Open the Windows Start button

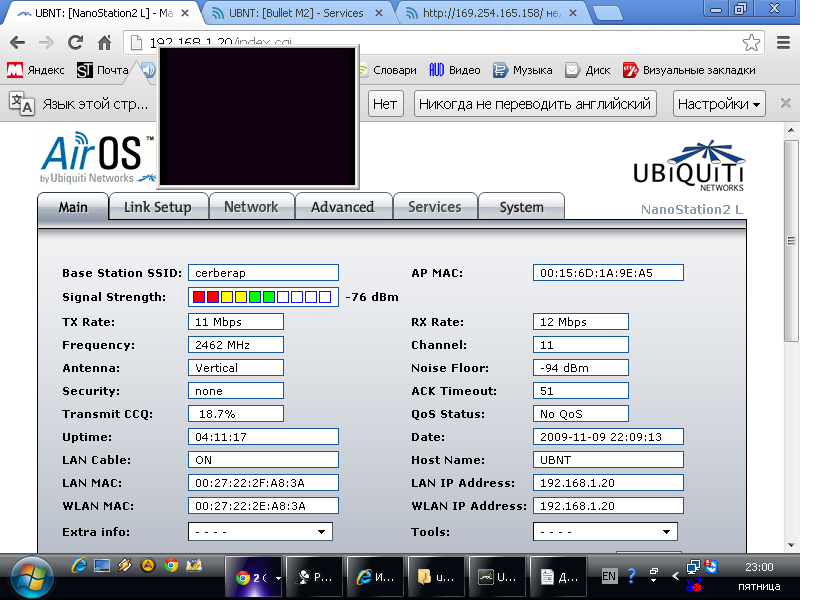32,578
